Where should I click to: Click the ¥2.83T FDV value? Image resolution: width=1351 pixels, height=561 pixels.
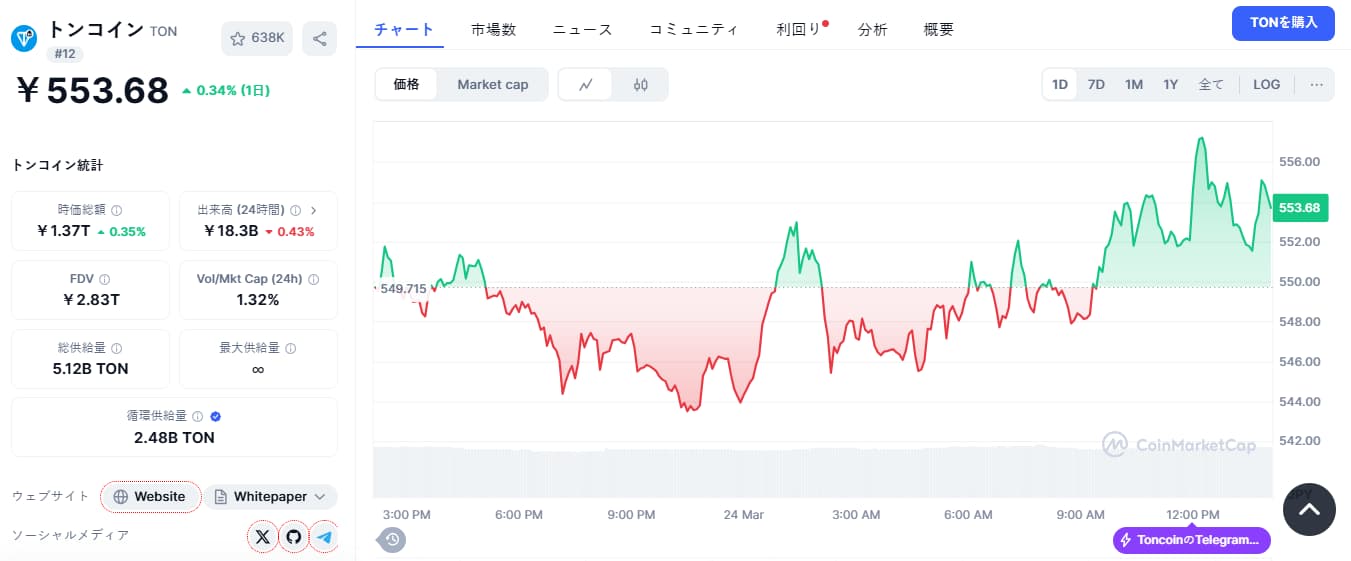pyautogui.click(x=91, y=299)
